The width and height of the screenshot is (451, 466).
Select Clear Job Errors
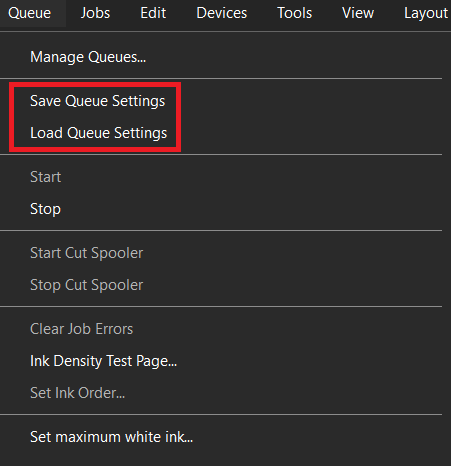[x=221, y=329]
